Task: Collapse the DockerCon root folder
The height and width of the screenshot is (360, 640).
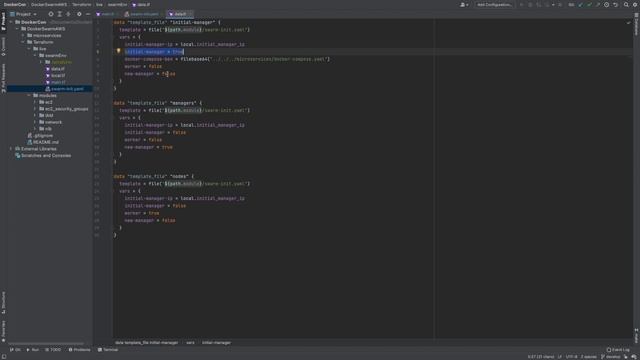Action: tap(11, 22)
